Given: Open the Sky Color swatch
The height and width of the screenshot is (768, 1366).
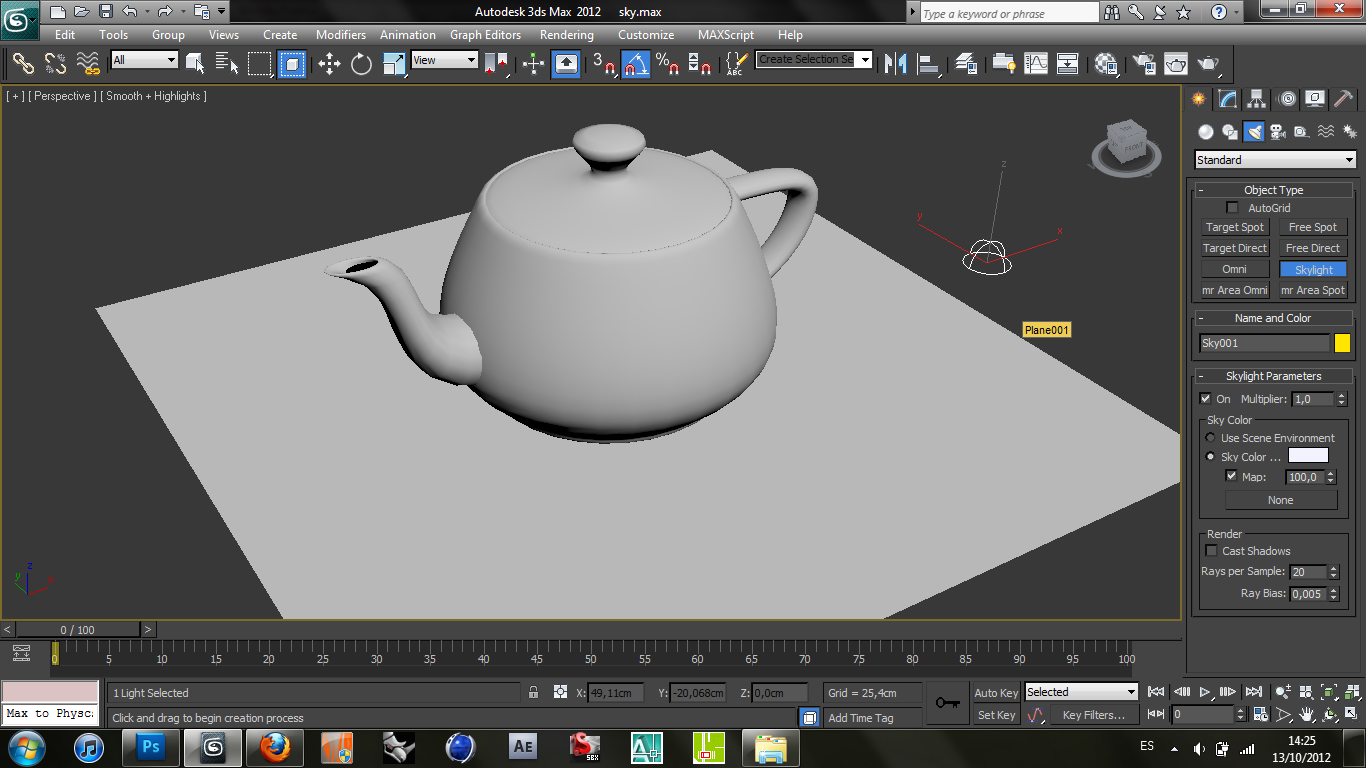Looking at the screenshot, I should pos(1308,456).
